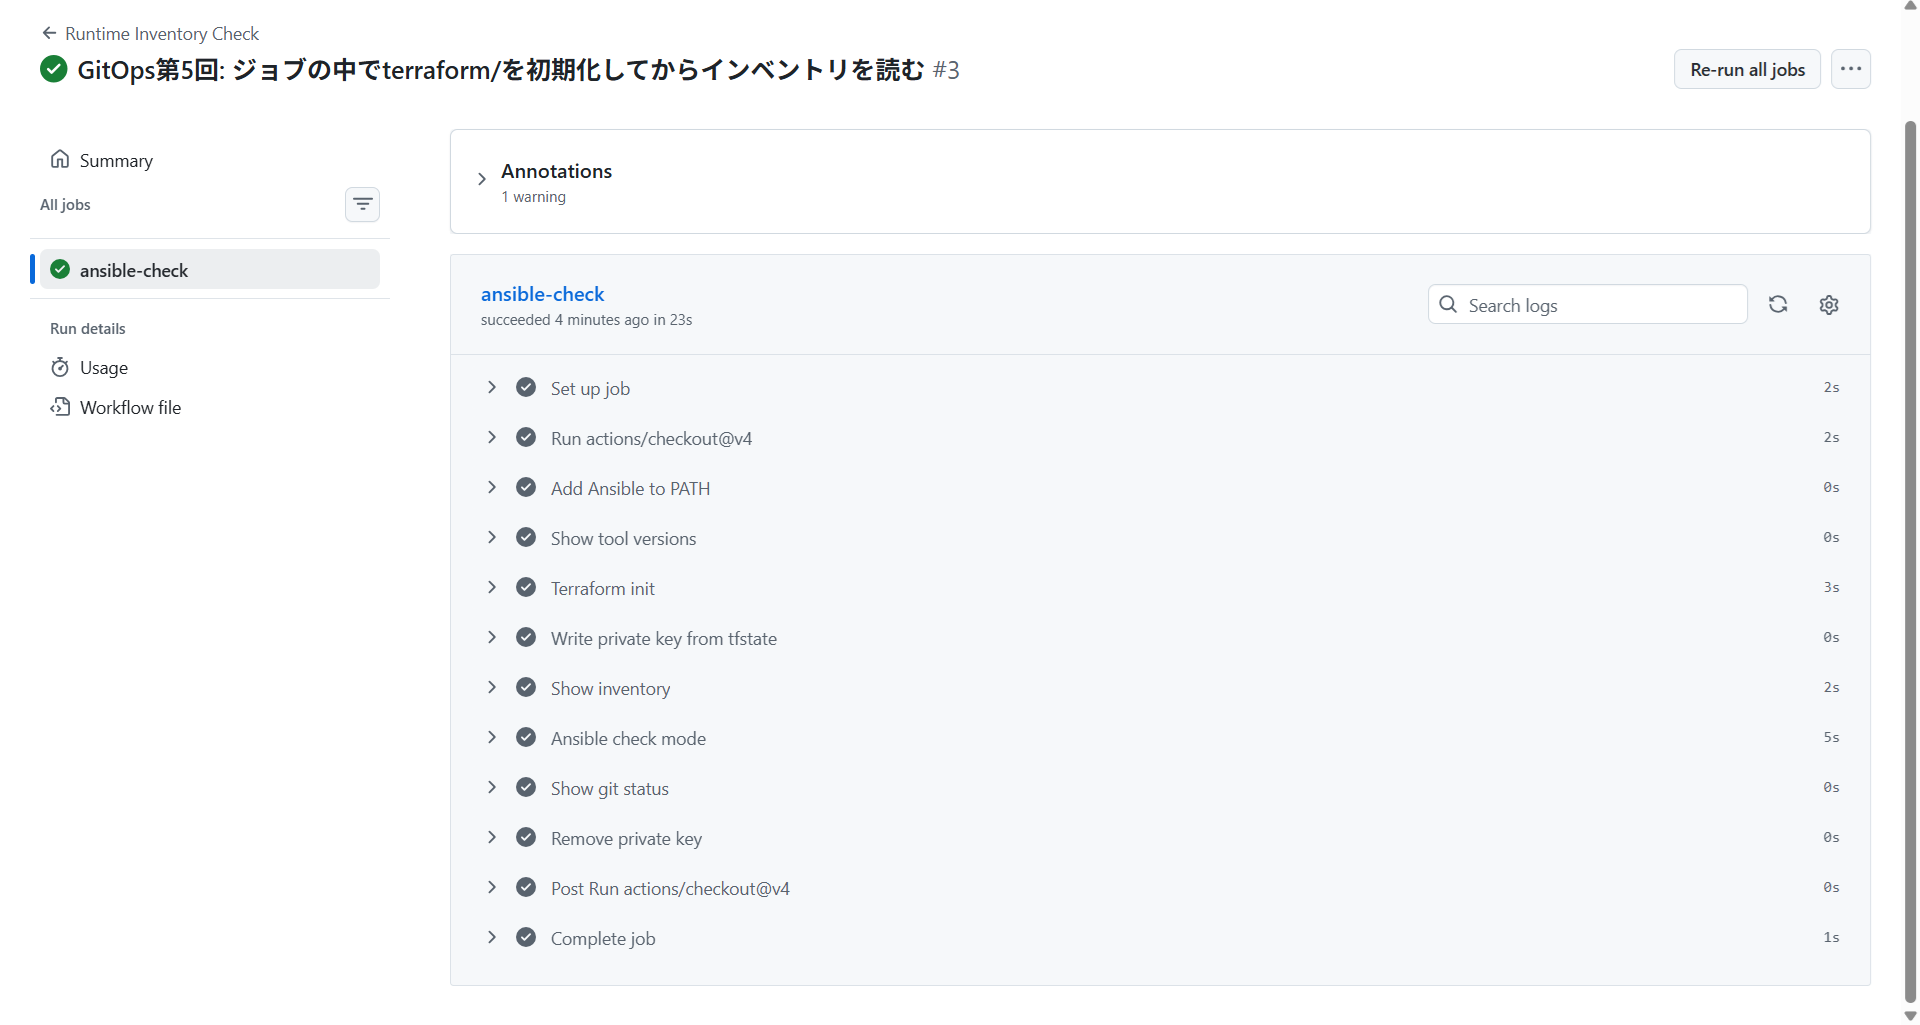Open the Workflow file view
This screenshot has height=1025, width=1920.
coord(130,408)
